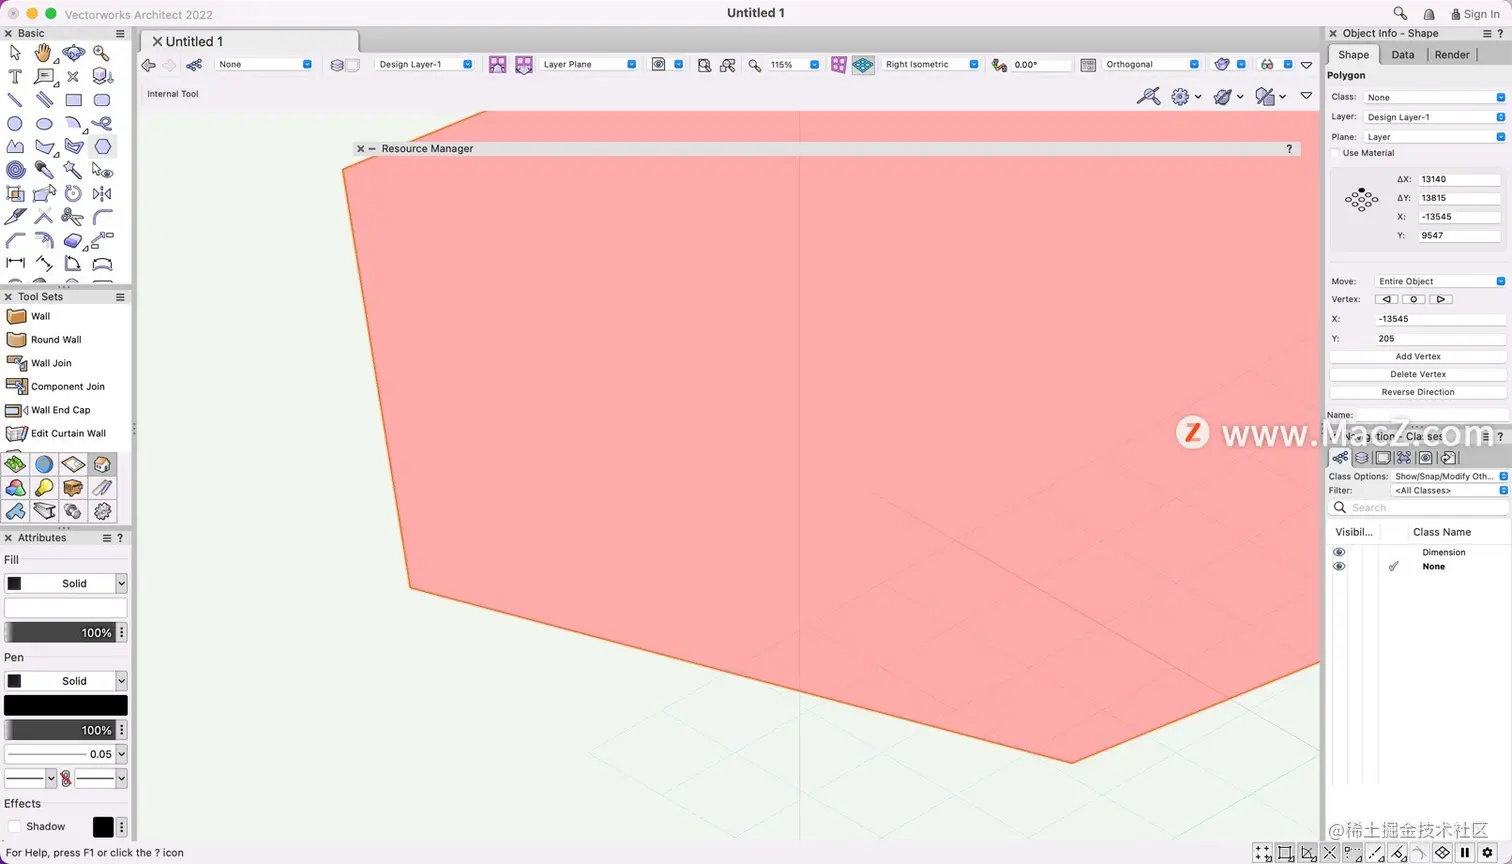Screen dimensions: 1512x864
Task: Open the Pen style Solid dropdown
Action: tap(66, 681)
